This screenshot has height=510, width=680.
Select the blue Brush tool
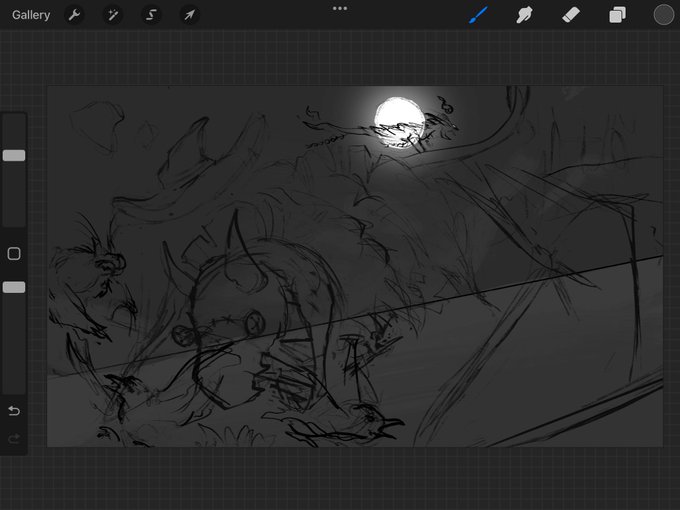coord(478,15)
